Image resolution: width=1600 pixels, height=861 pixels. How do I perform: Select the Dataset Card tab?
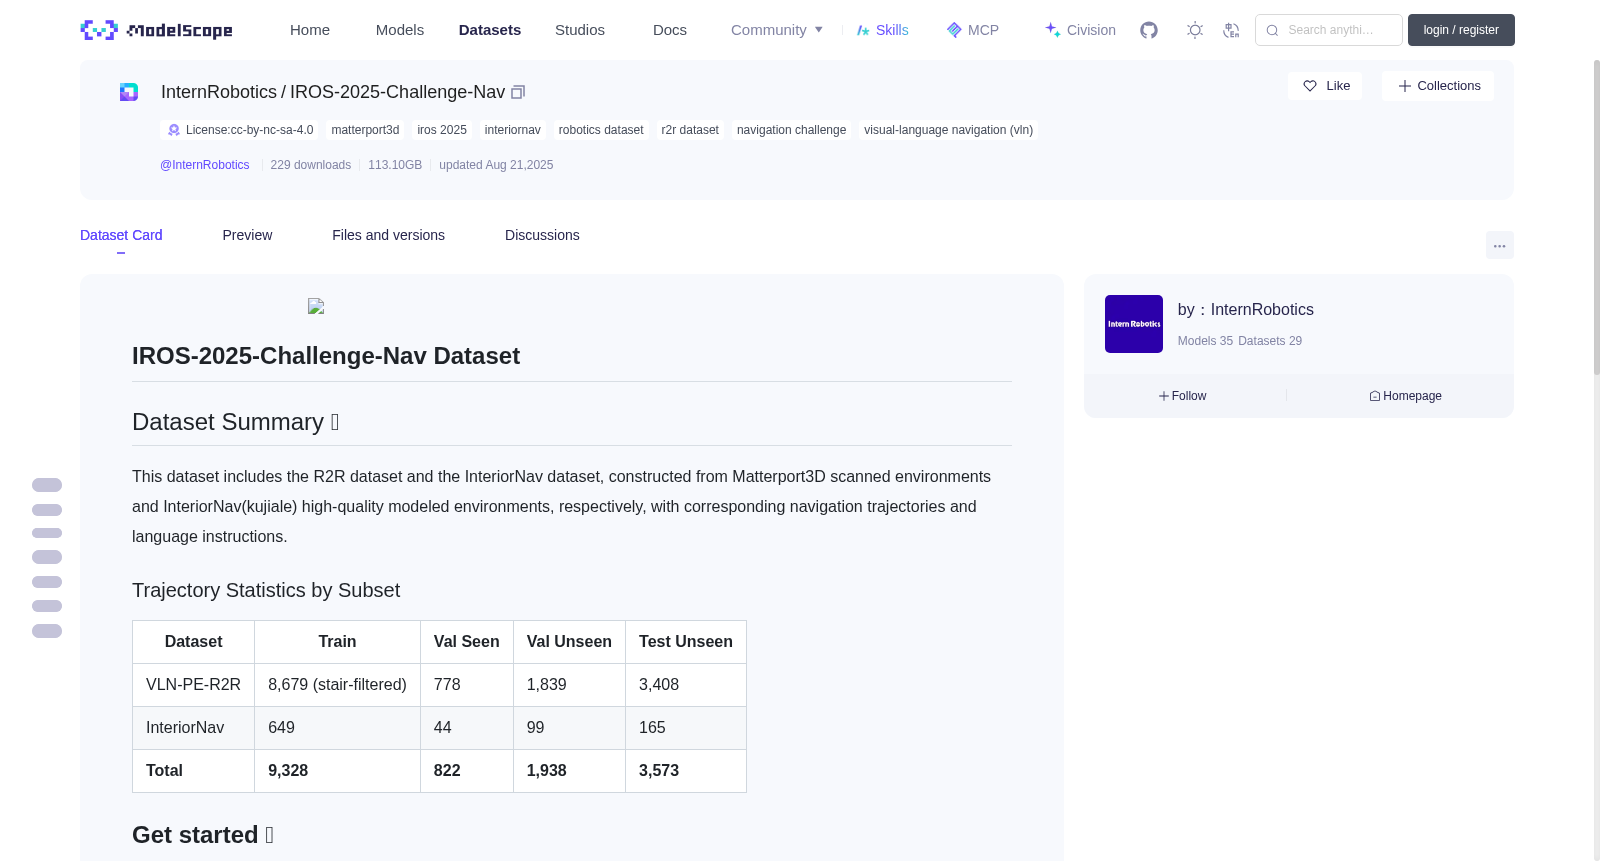(121, 235)
